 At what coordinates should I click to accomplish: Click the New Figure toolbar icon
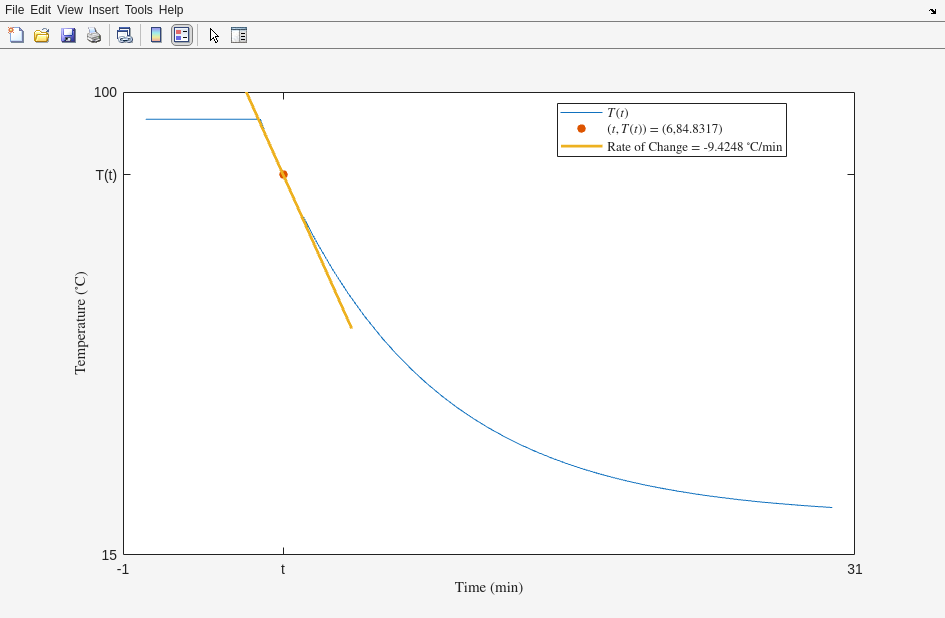(16, 35)
